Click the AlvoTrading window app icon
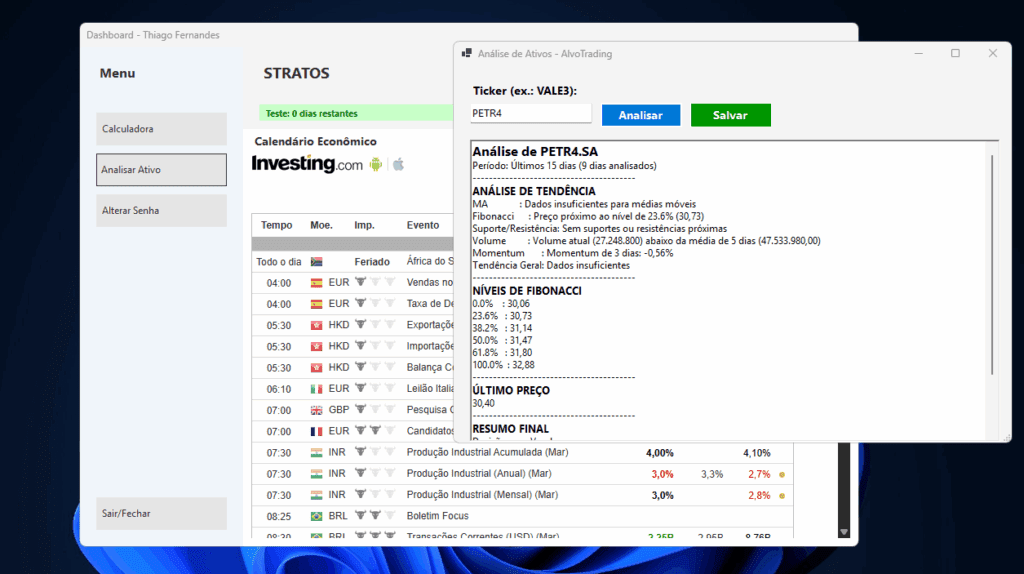The width and height of the screenshot is (1024, 574). tap(466, 54)
